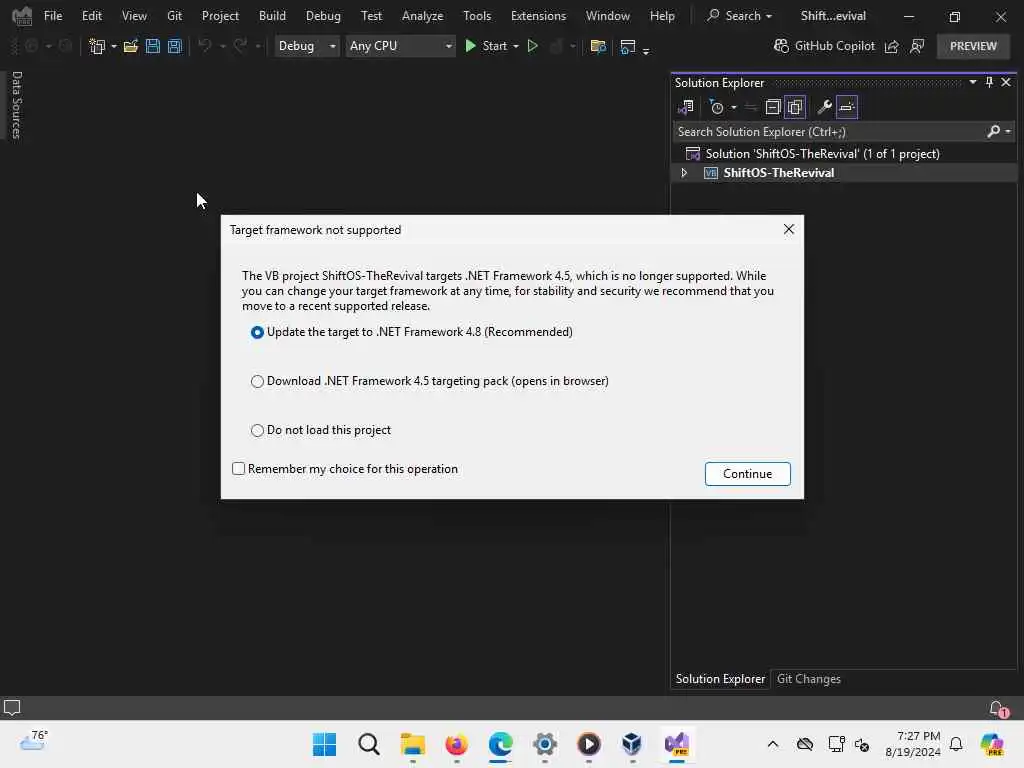Open the Build menu

click(x=272, y=16)
